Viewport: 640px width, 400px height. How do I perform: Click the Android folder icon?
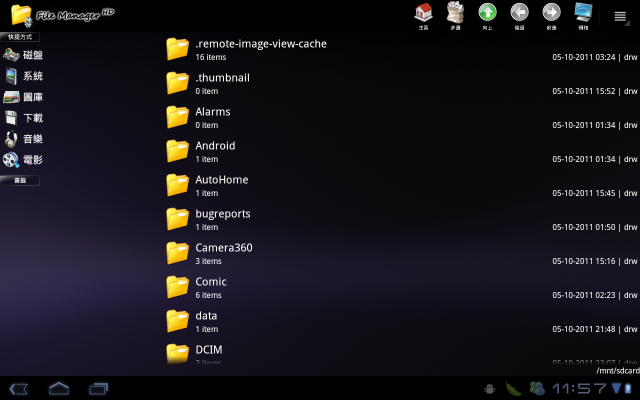point(178,151)
